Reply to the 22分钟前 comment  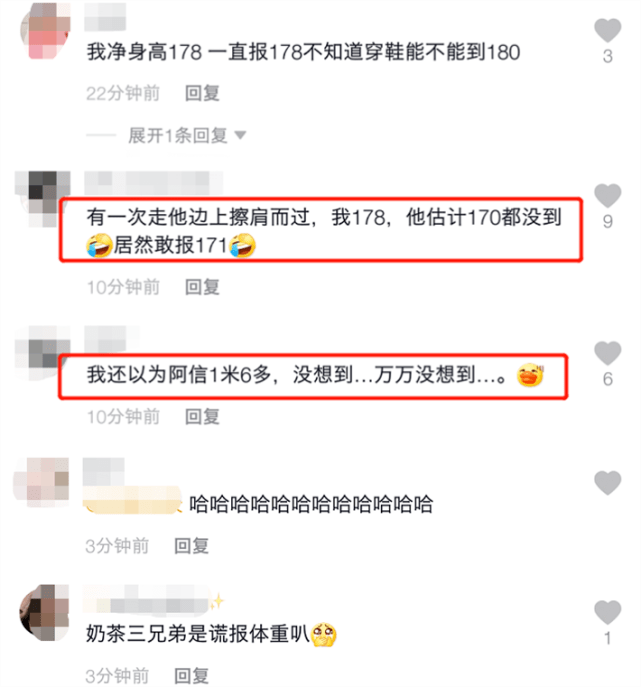pos(202,93)
